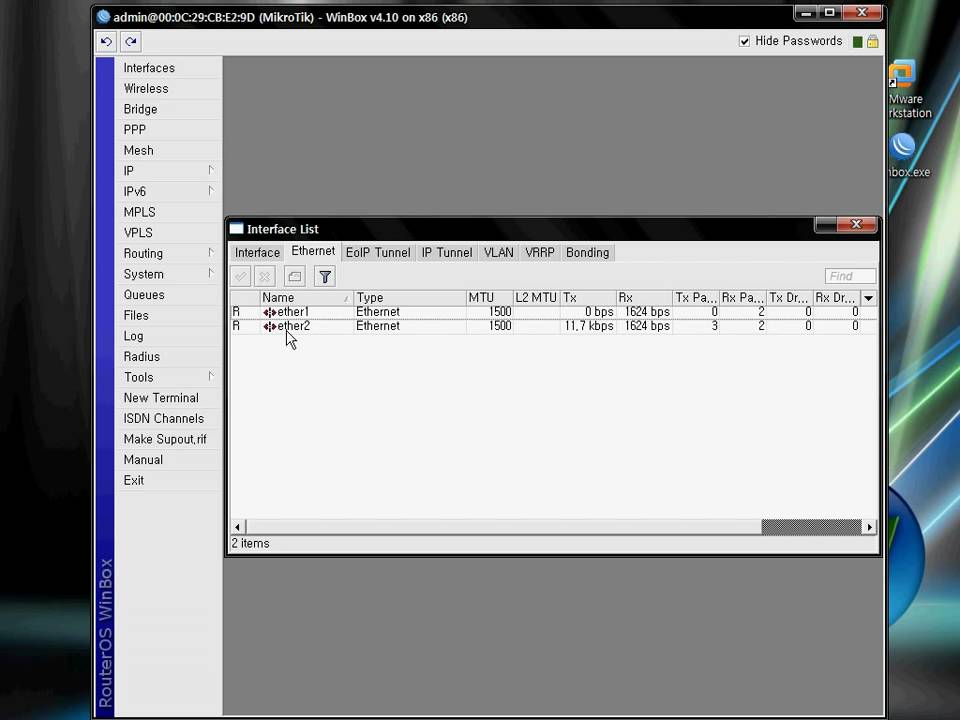The height and width of the screenshot is (720, 960).
Task: Switch to the EoIP Tunnel tab
Action: 378,253
